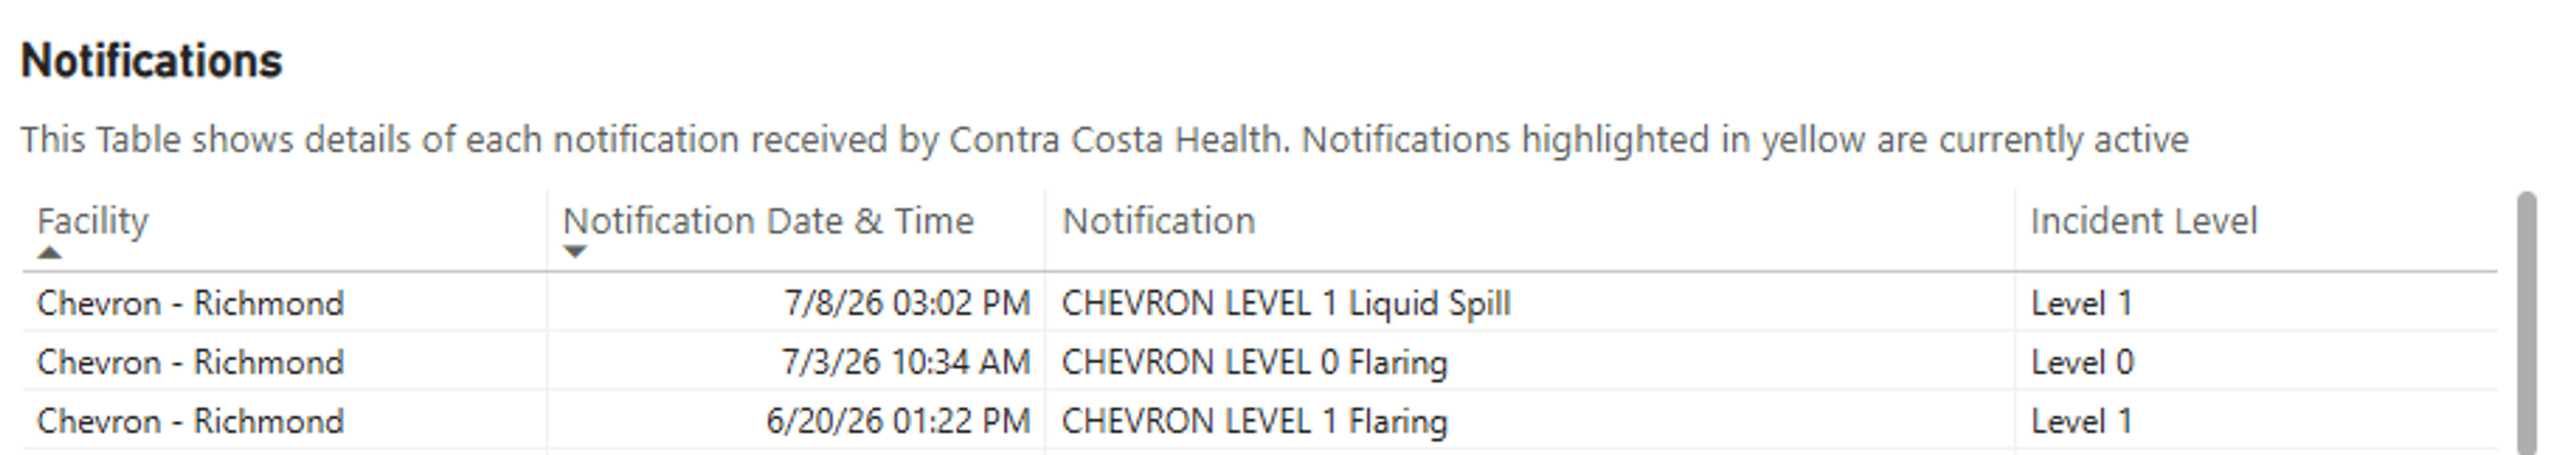This screenshot has height=455, width=2576.
Task: Click the Notifications heading
Action: 152,61
